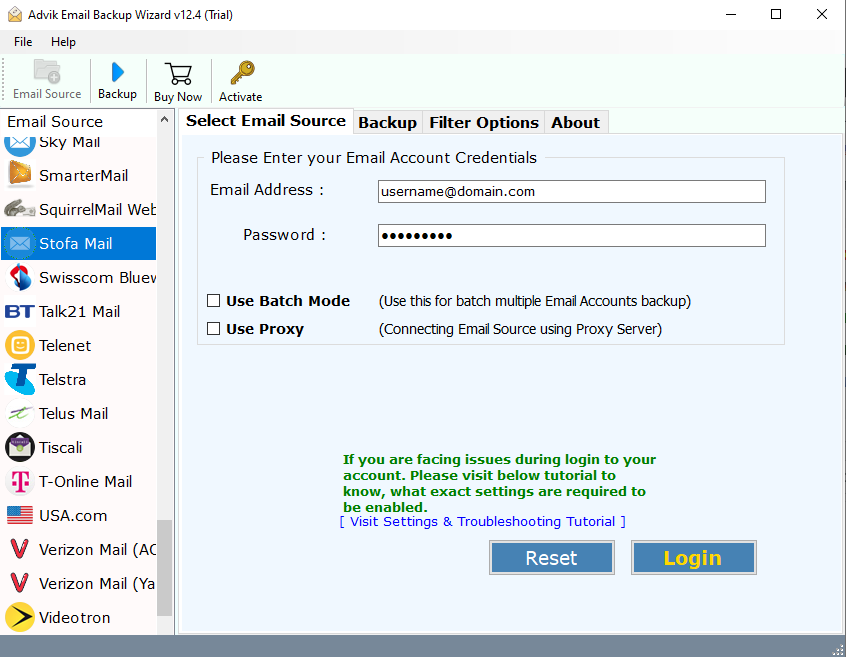
Task: Click the Verizon Mail (Yahoo) icon
Action: (x=20, y=583)
